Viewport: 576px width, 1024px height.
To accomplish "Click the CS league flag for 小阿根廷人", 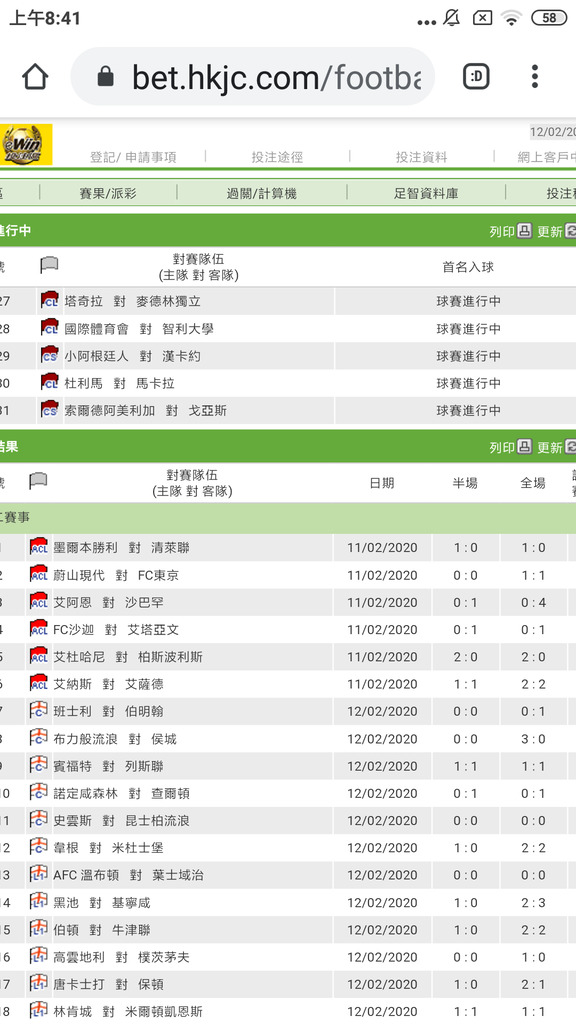I will point(50,355).
